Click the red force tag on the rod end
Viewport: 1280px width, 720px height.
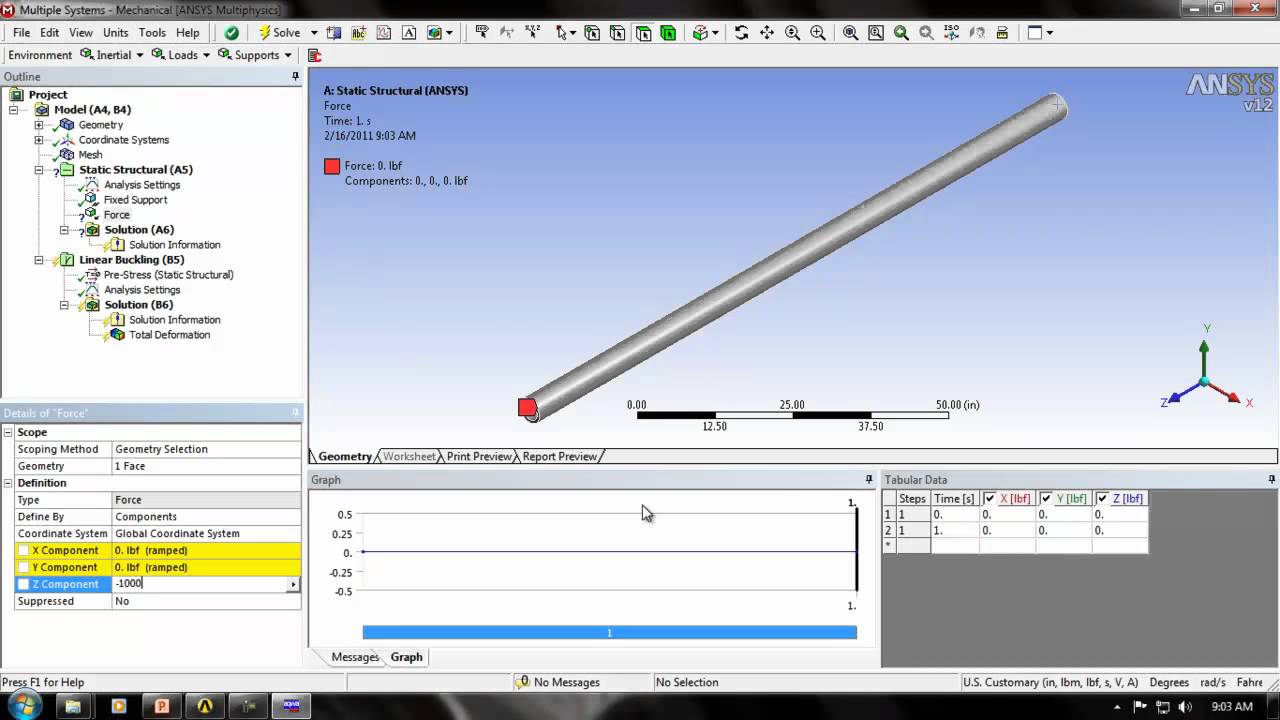[527, 407]
